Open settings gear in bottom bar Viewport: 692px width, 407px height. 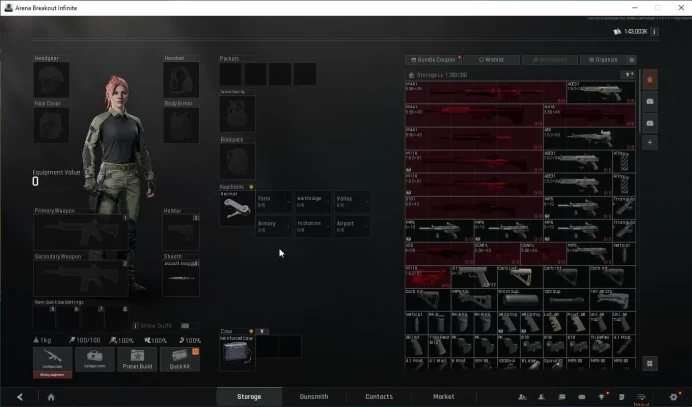click(x=673, y=397)
